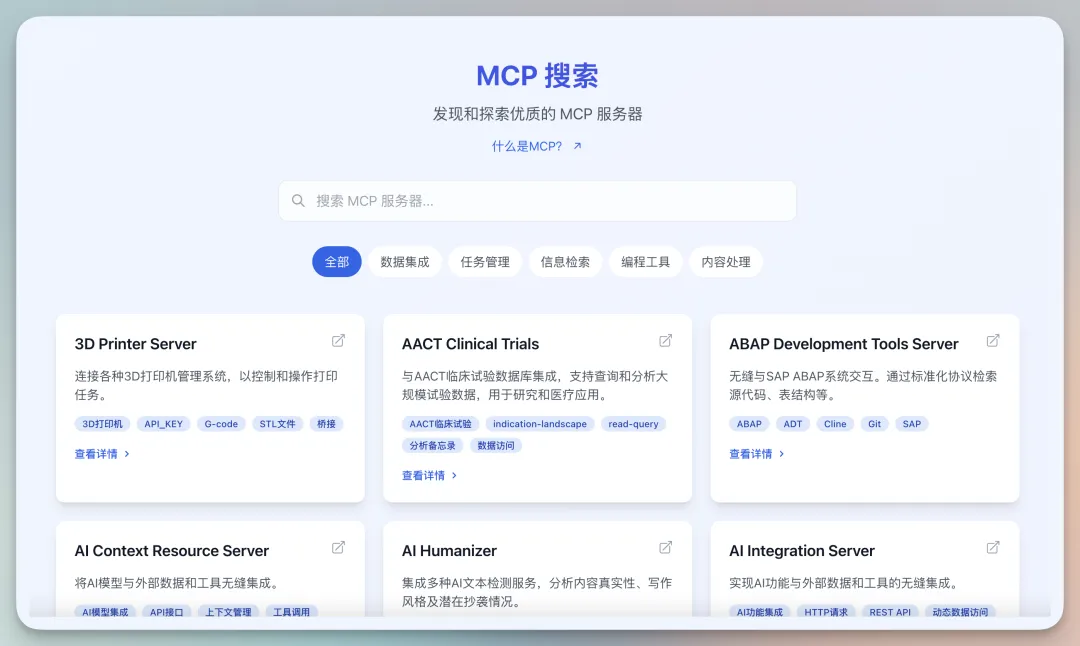
Task: Click the ABAP tag
Action: tap(749, 424)
